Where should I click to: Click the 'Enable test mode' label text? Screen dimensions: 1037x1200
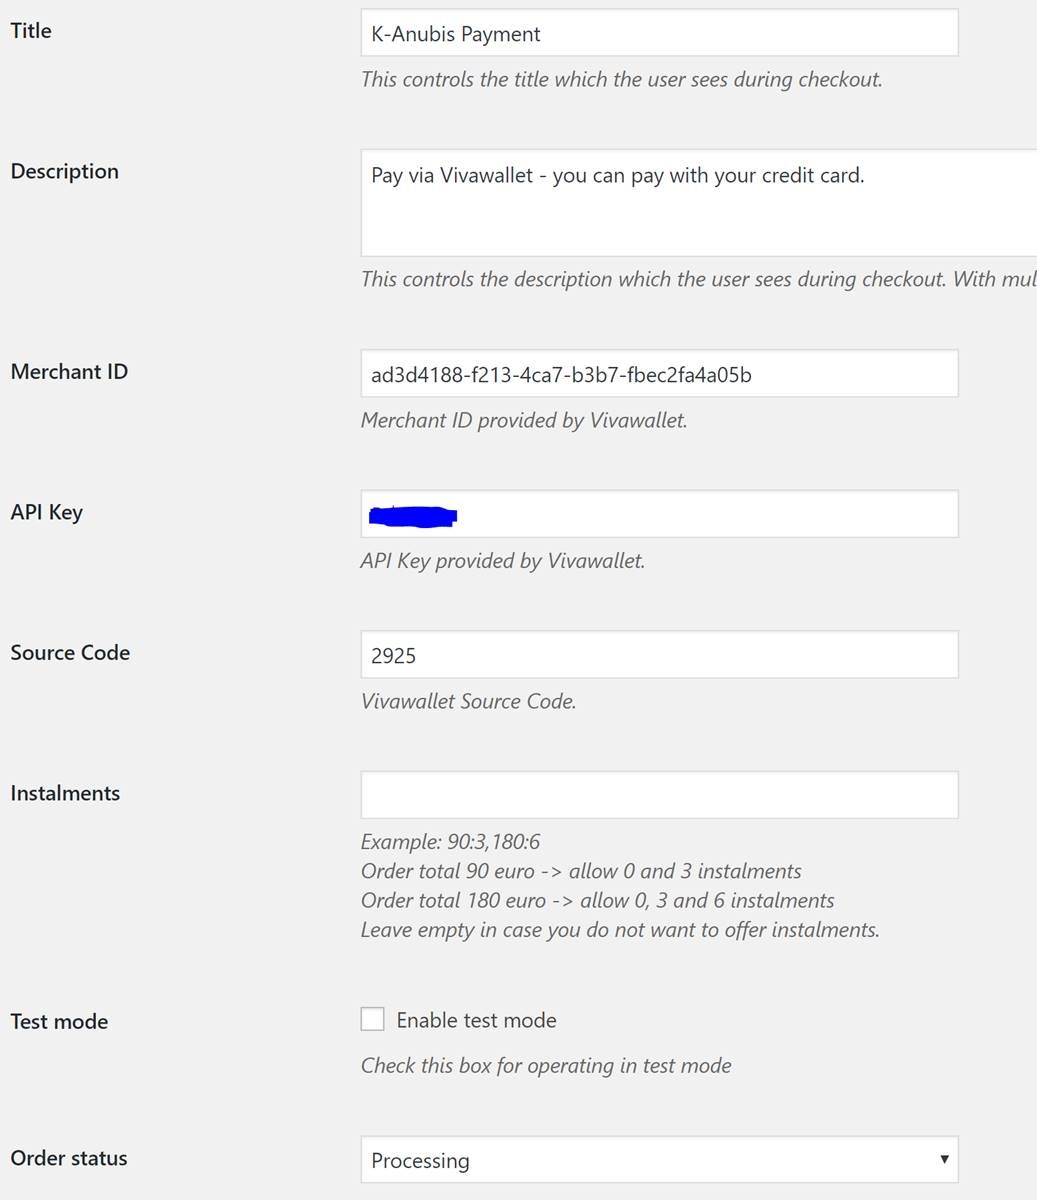click(x=476, y=1019)
